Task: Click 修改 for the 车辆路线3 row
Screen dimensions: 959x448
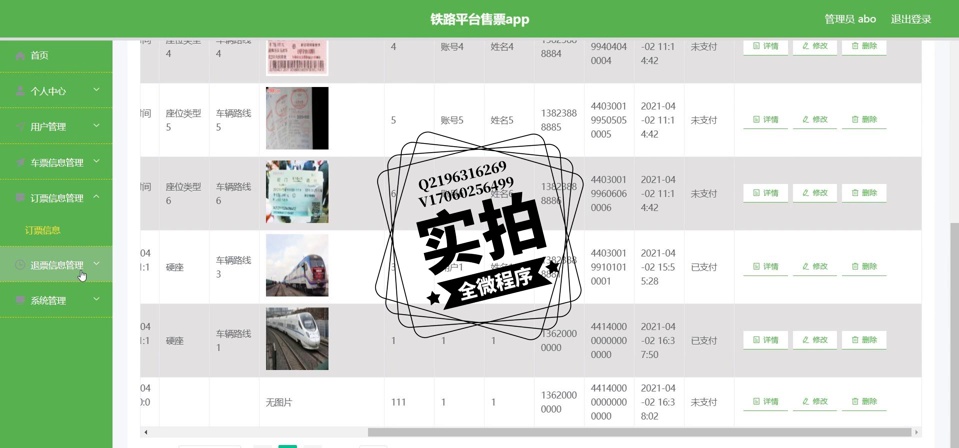Action: (x=815, y=267)
